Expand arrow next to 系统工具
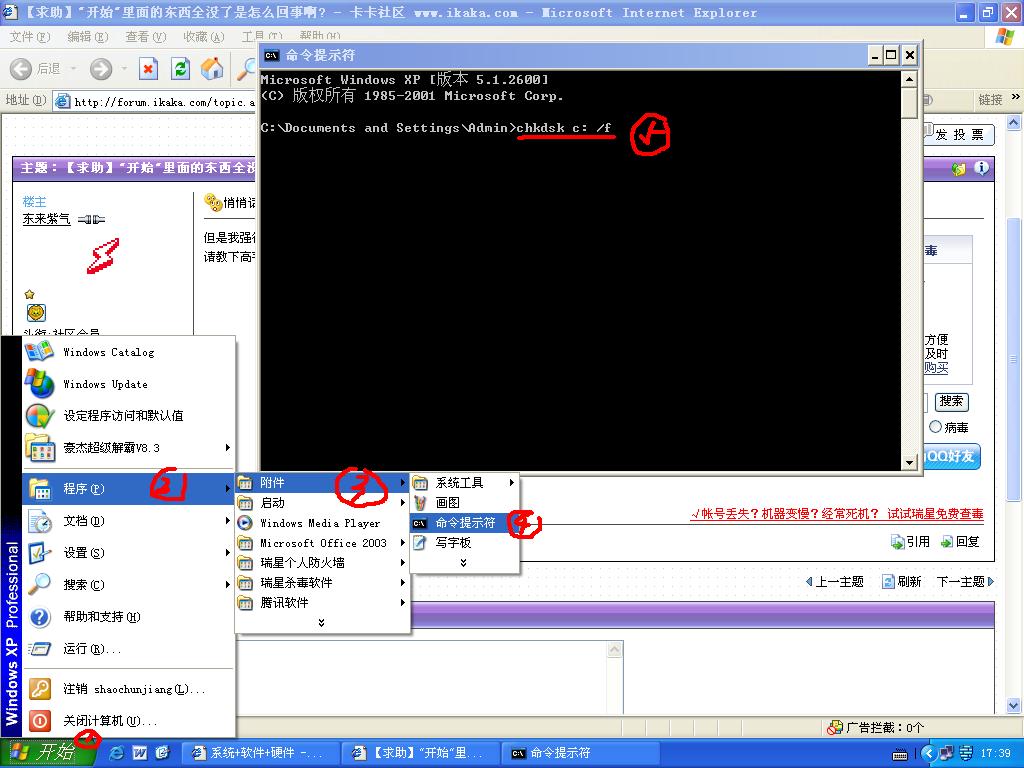The width and height of the screenshot is (1024, 768). (x=511, y=483)
